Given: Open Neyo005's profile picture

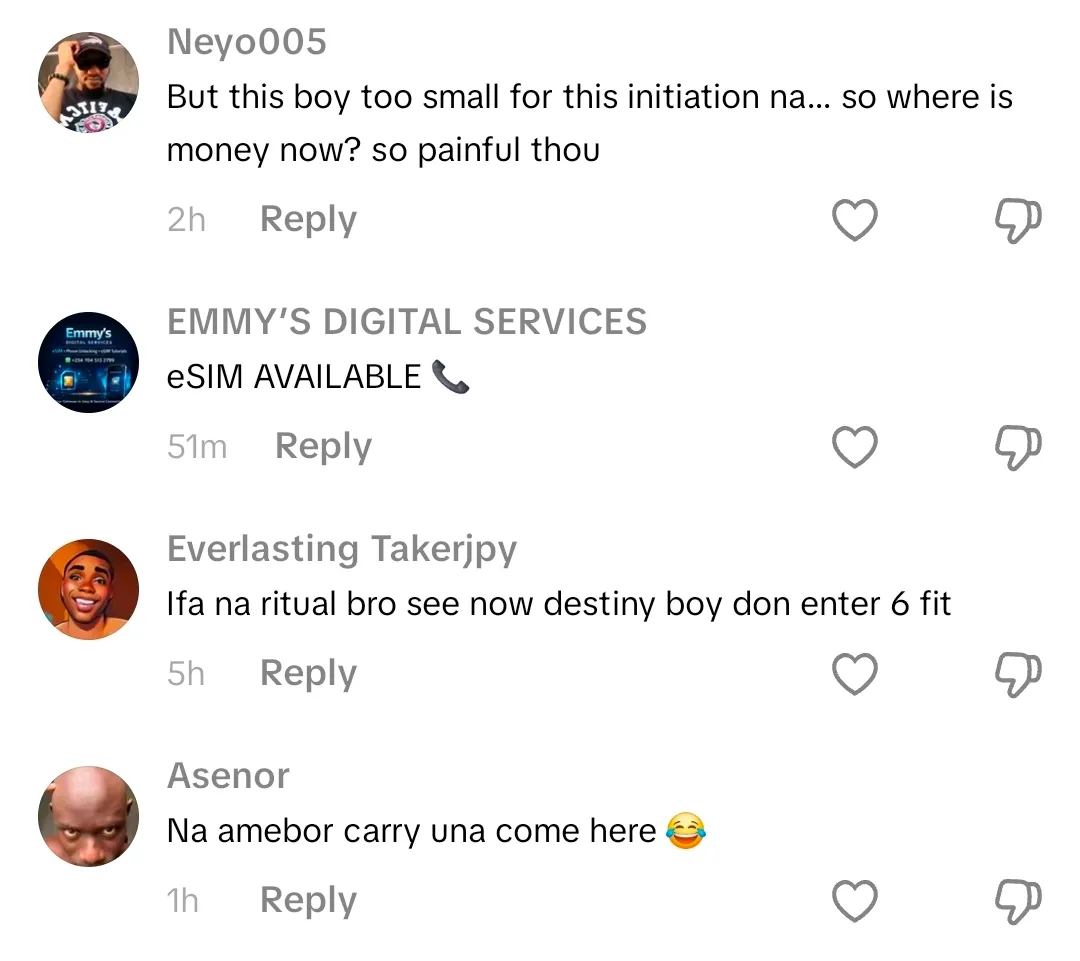Looking at the screenshot, I should [88, 82].
